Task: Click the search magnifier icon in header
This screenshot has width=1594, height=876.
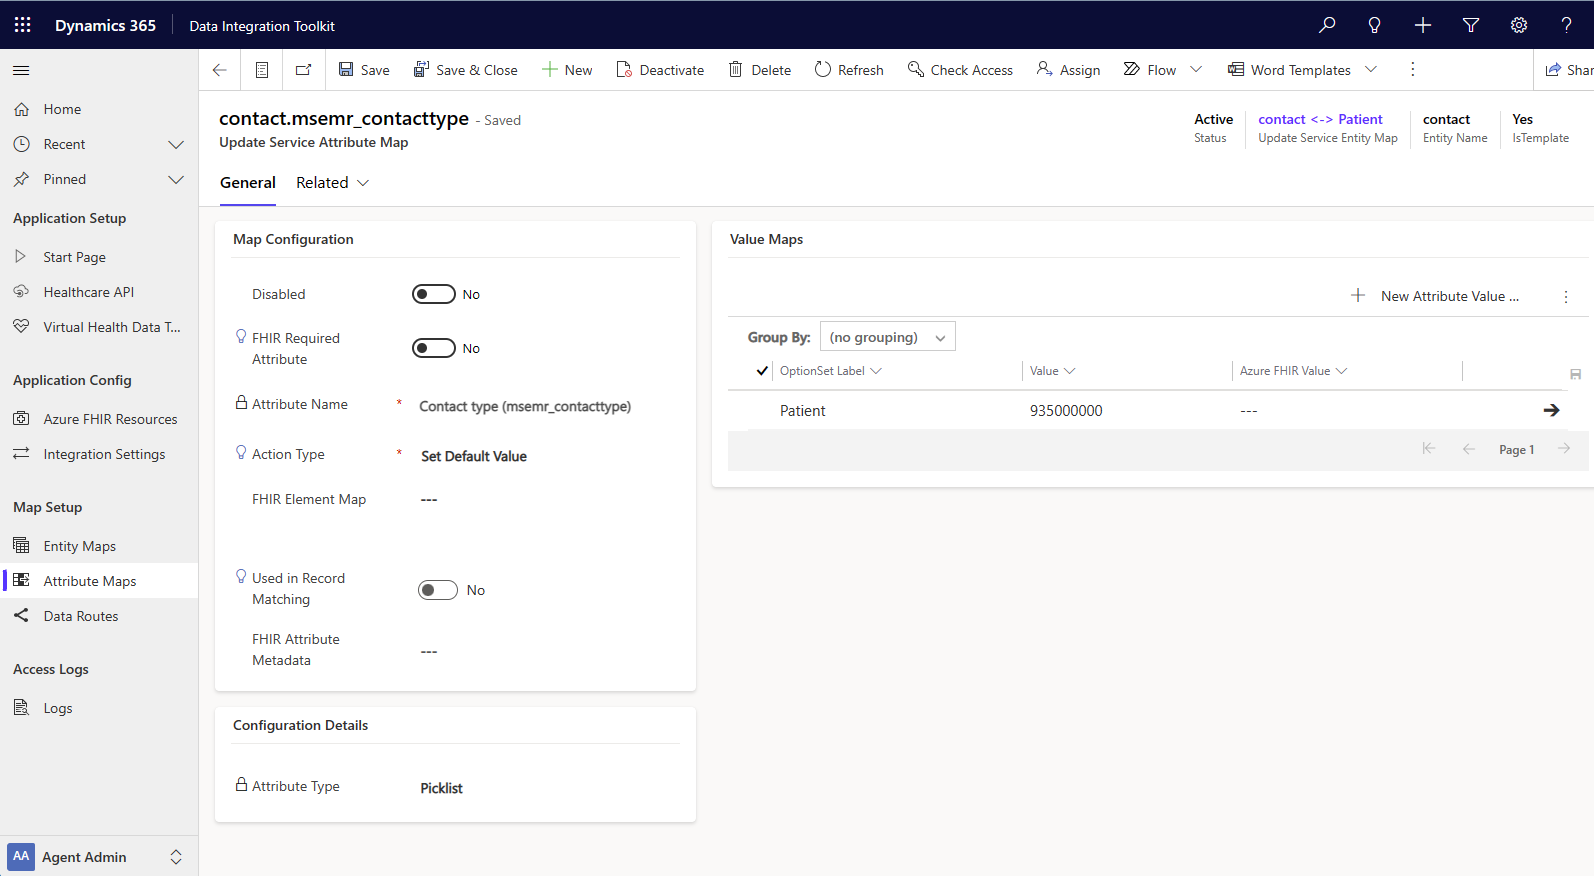Action: click(1327, 25)
